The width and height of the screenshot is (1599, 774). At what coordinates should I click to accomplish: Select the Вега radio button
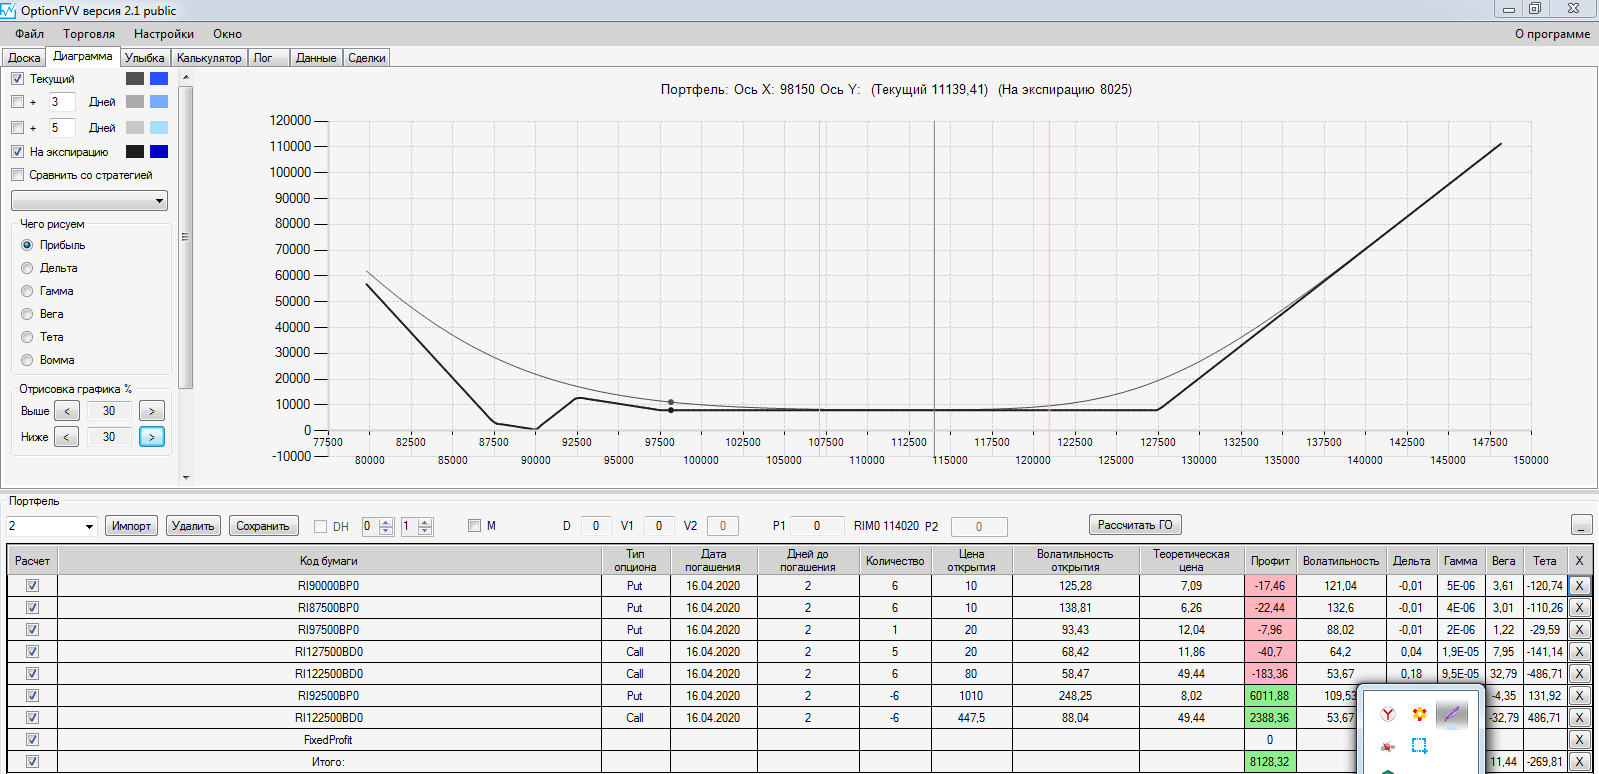(x=27, y=314)
